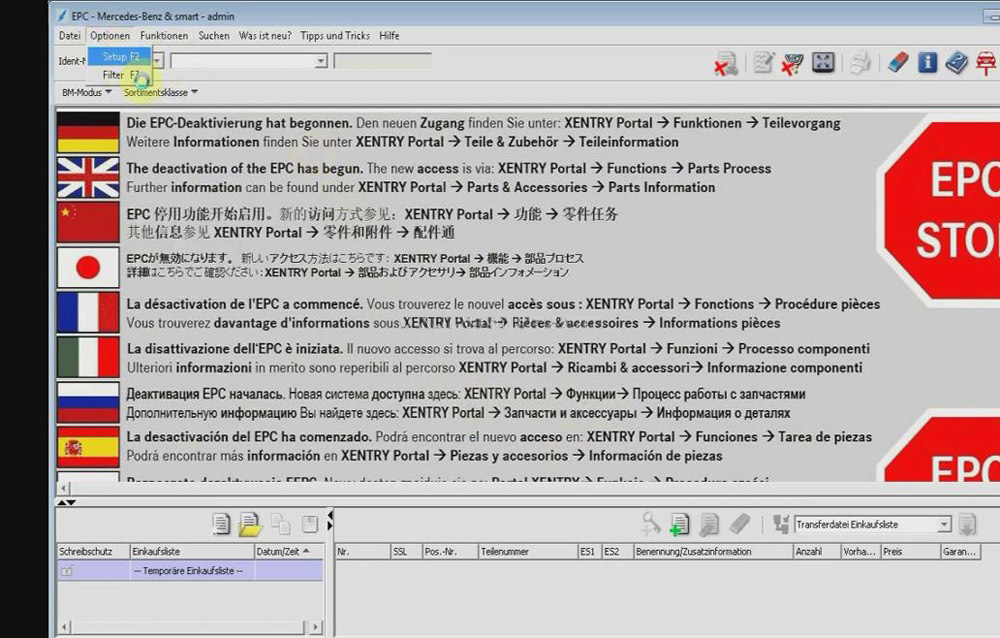Click the transfer settings icon beside Transferdatei dropdown

click(x=781, y=524)
